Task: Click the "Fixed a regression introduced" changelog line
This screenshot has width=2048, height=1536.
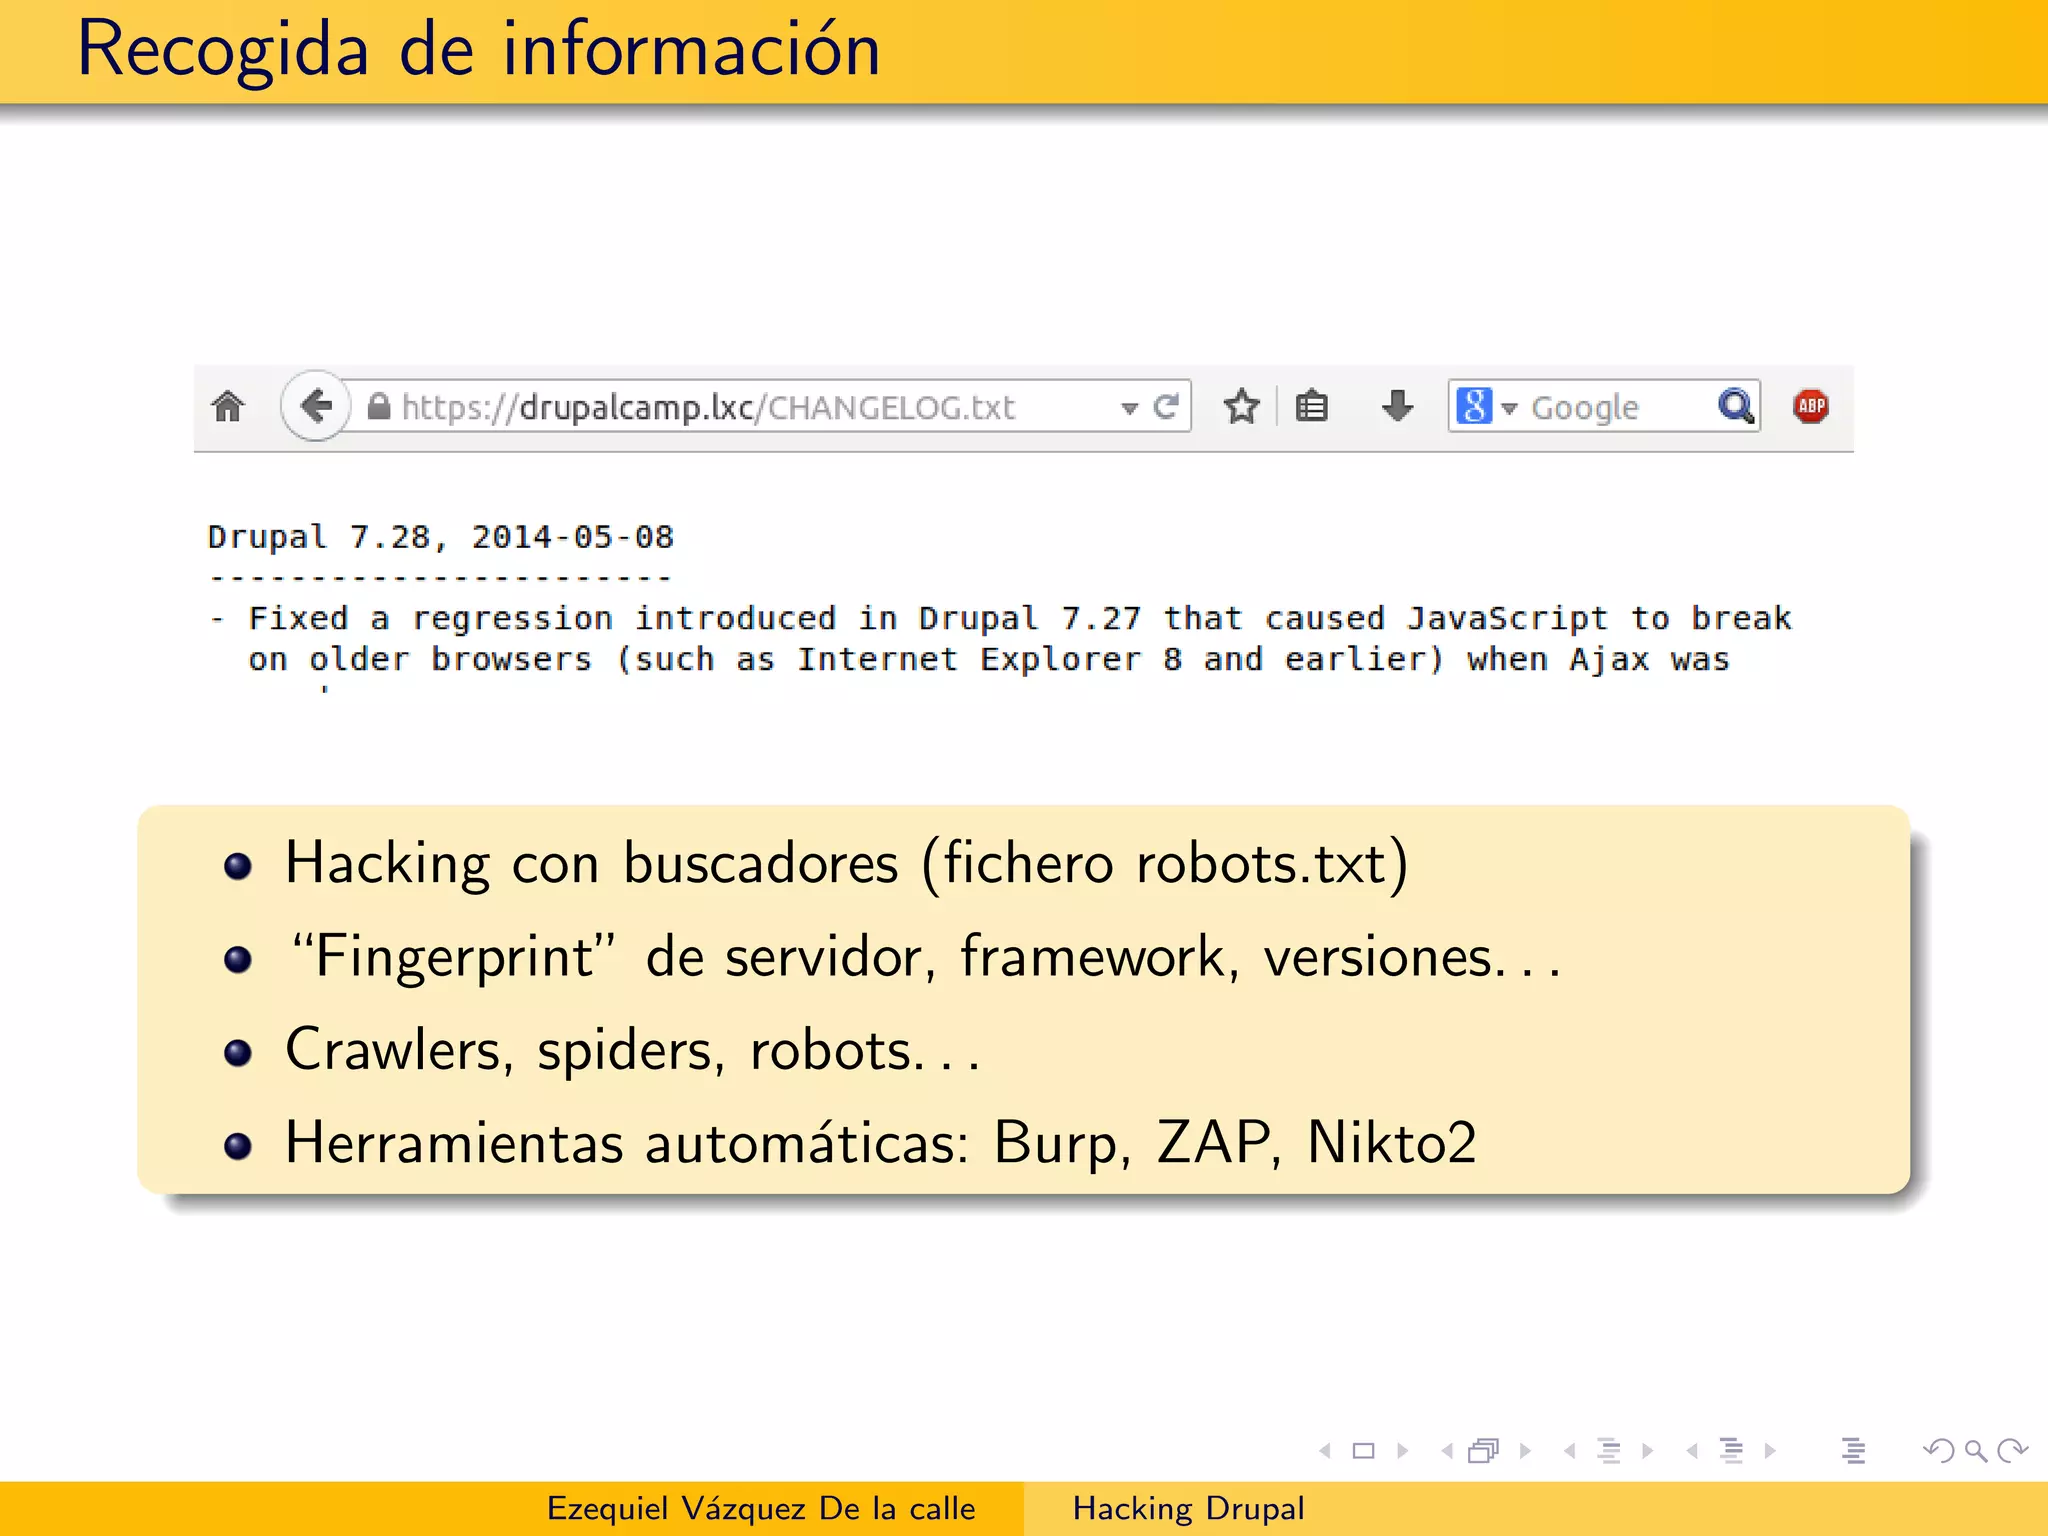Action: [x=1001, y=619]
